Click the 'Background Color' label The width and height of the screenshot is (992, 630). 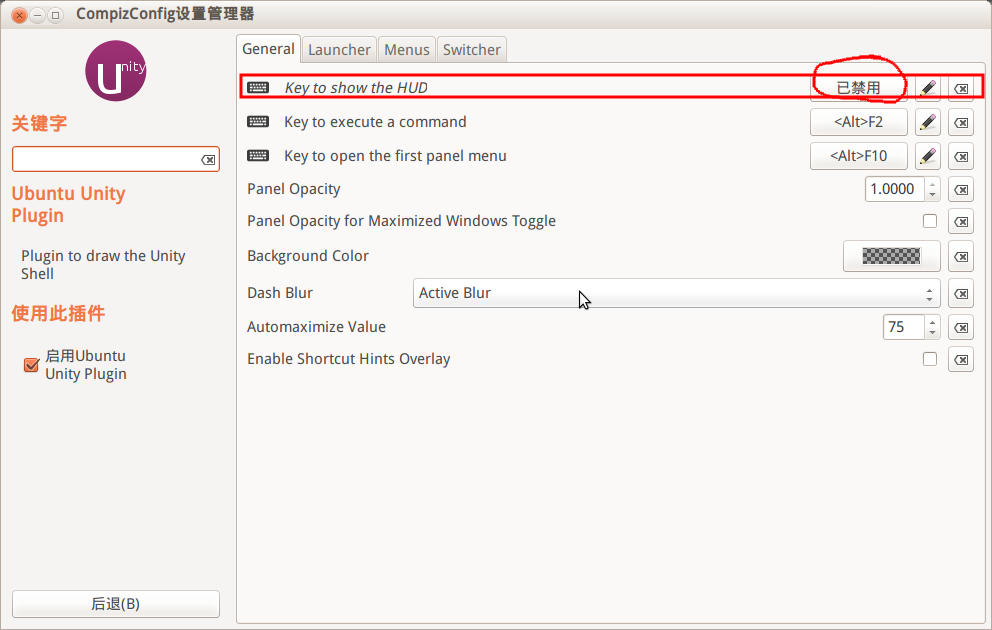307,256
